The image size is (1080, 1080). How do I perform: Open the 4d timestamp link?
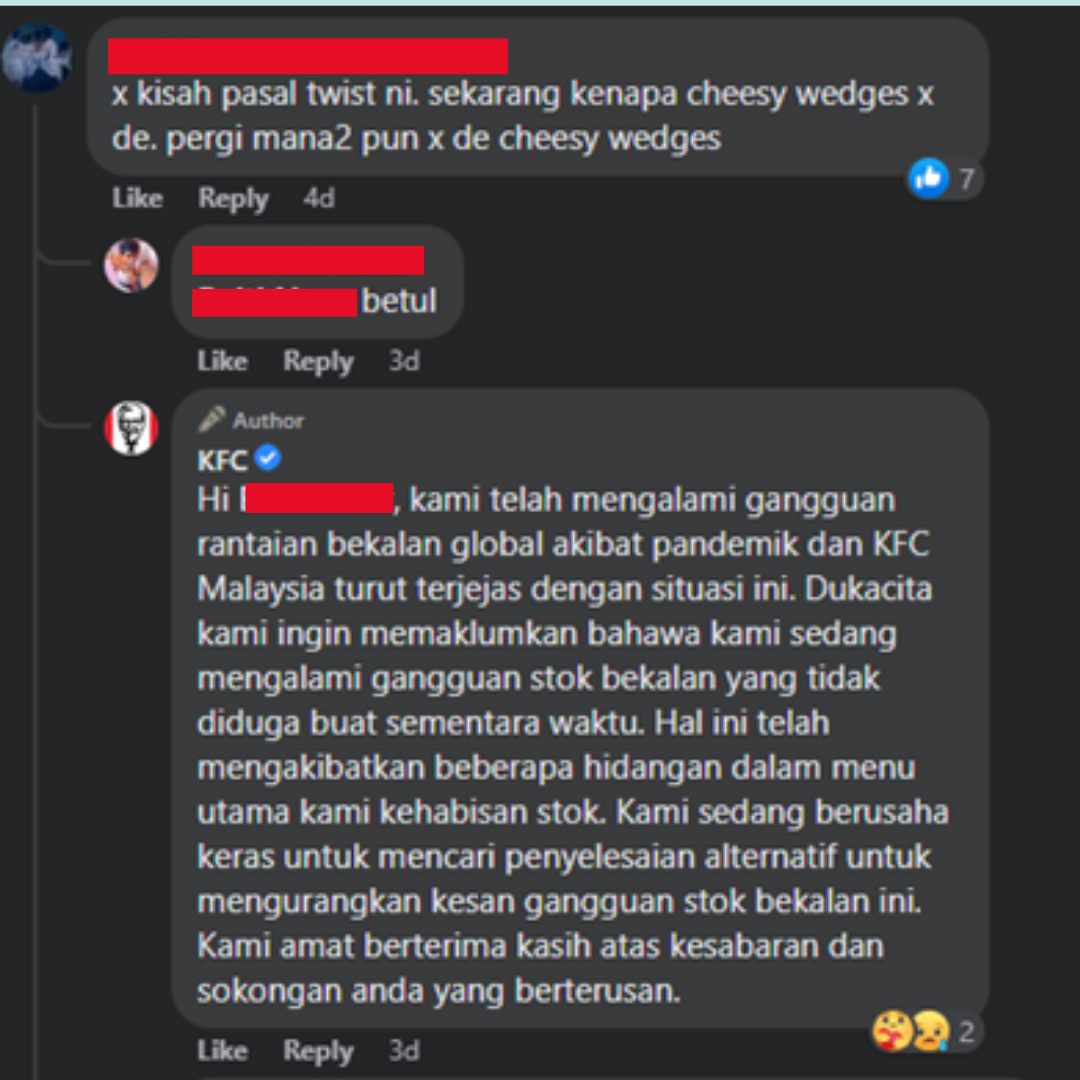(x=319, y=198)
